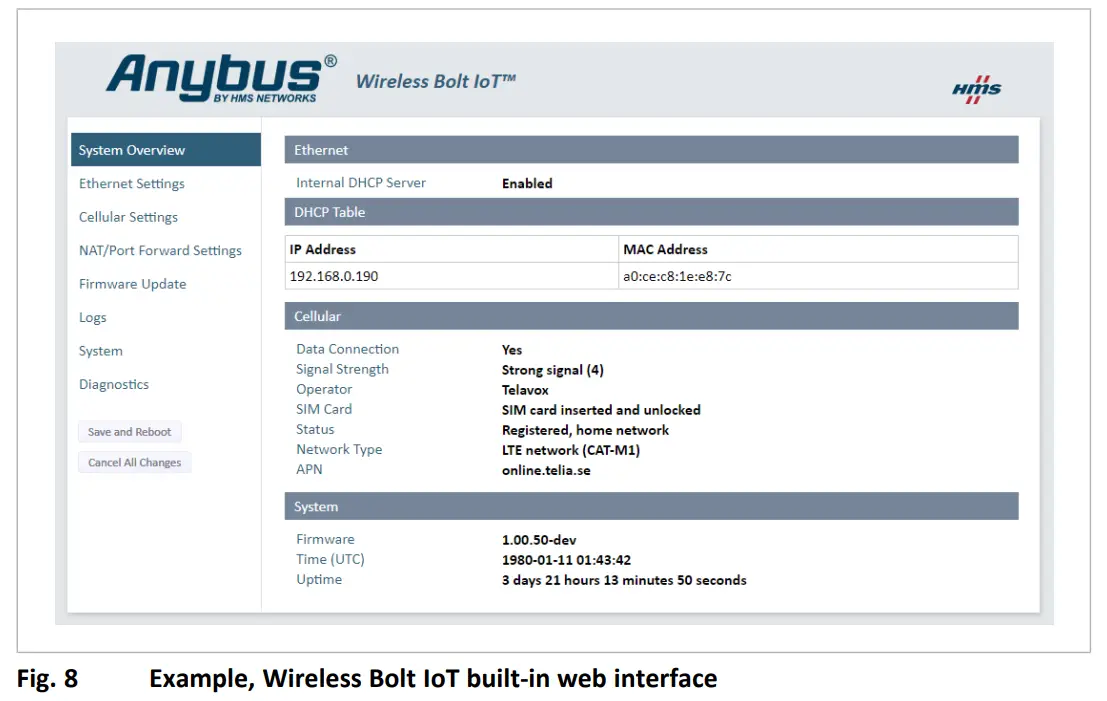
Task: Select the MAC Address a0:ce:c8:1e:e8:7c cell
Action: (x=682, y=276)
